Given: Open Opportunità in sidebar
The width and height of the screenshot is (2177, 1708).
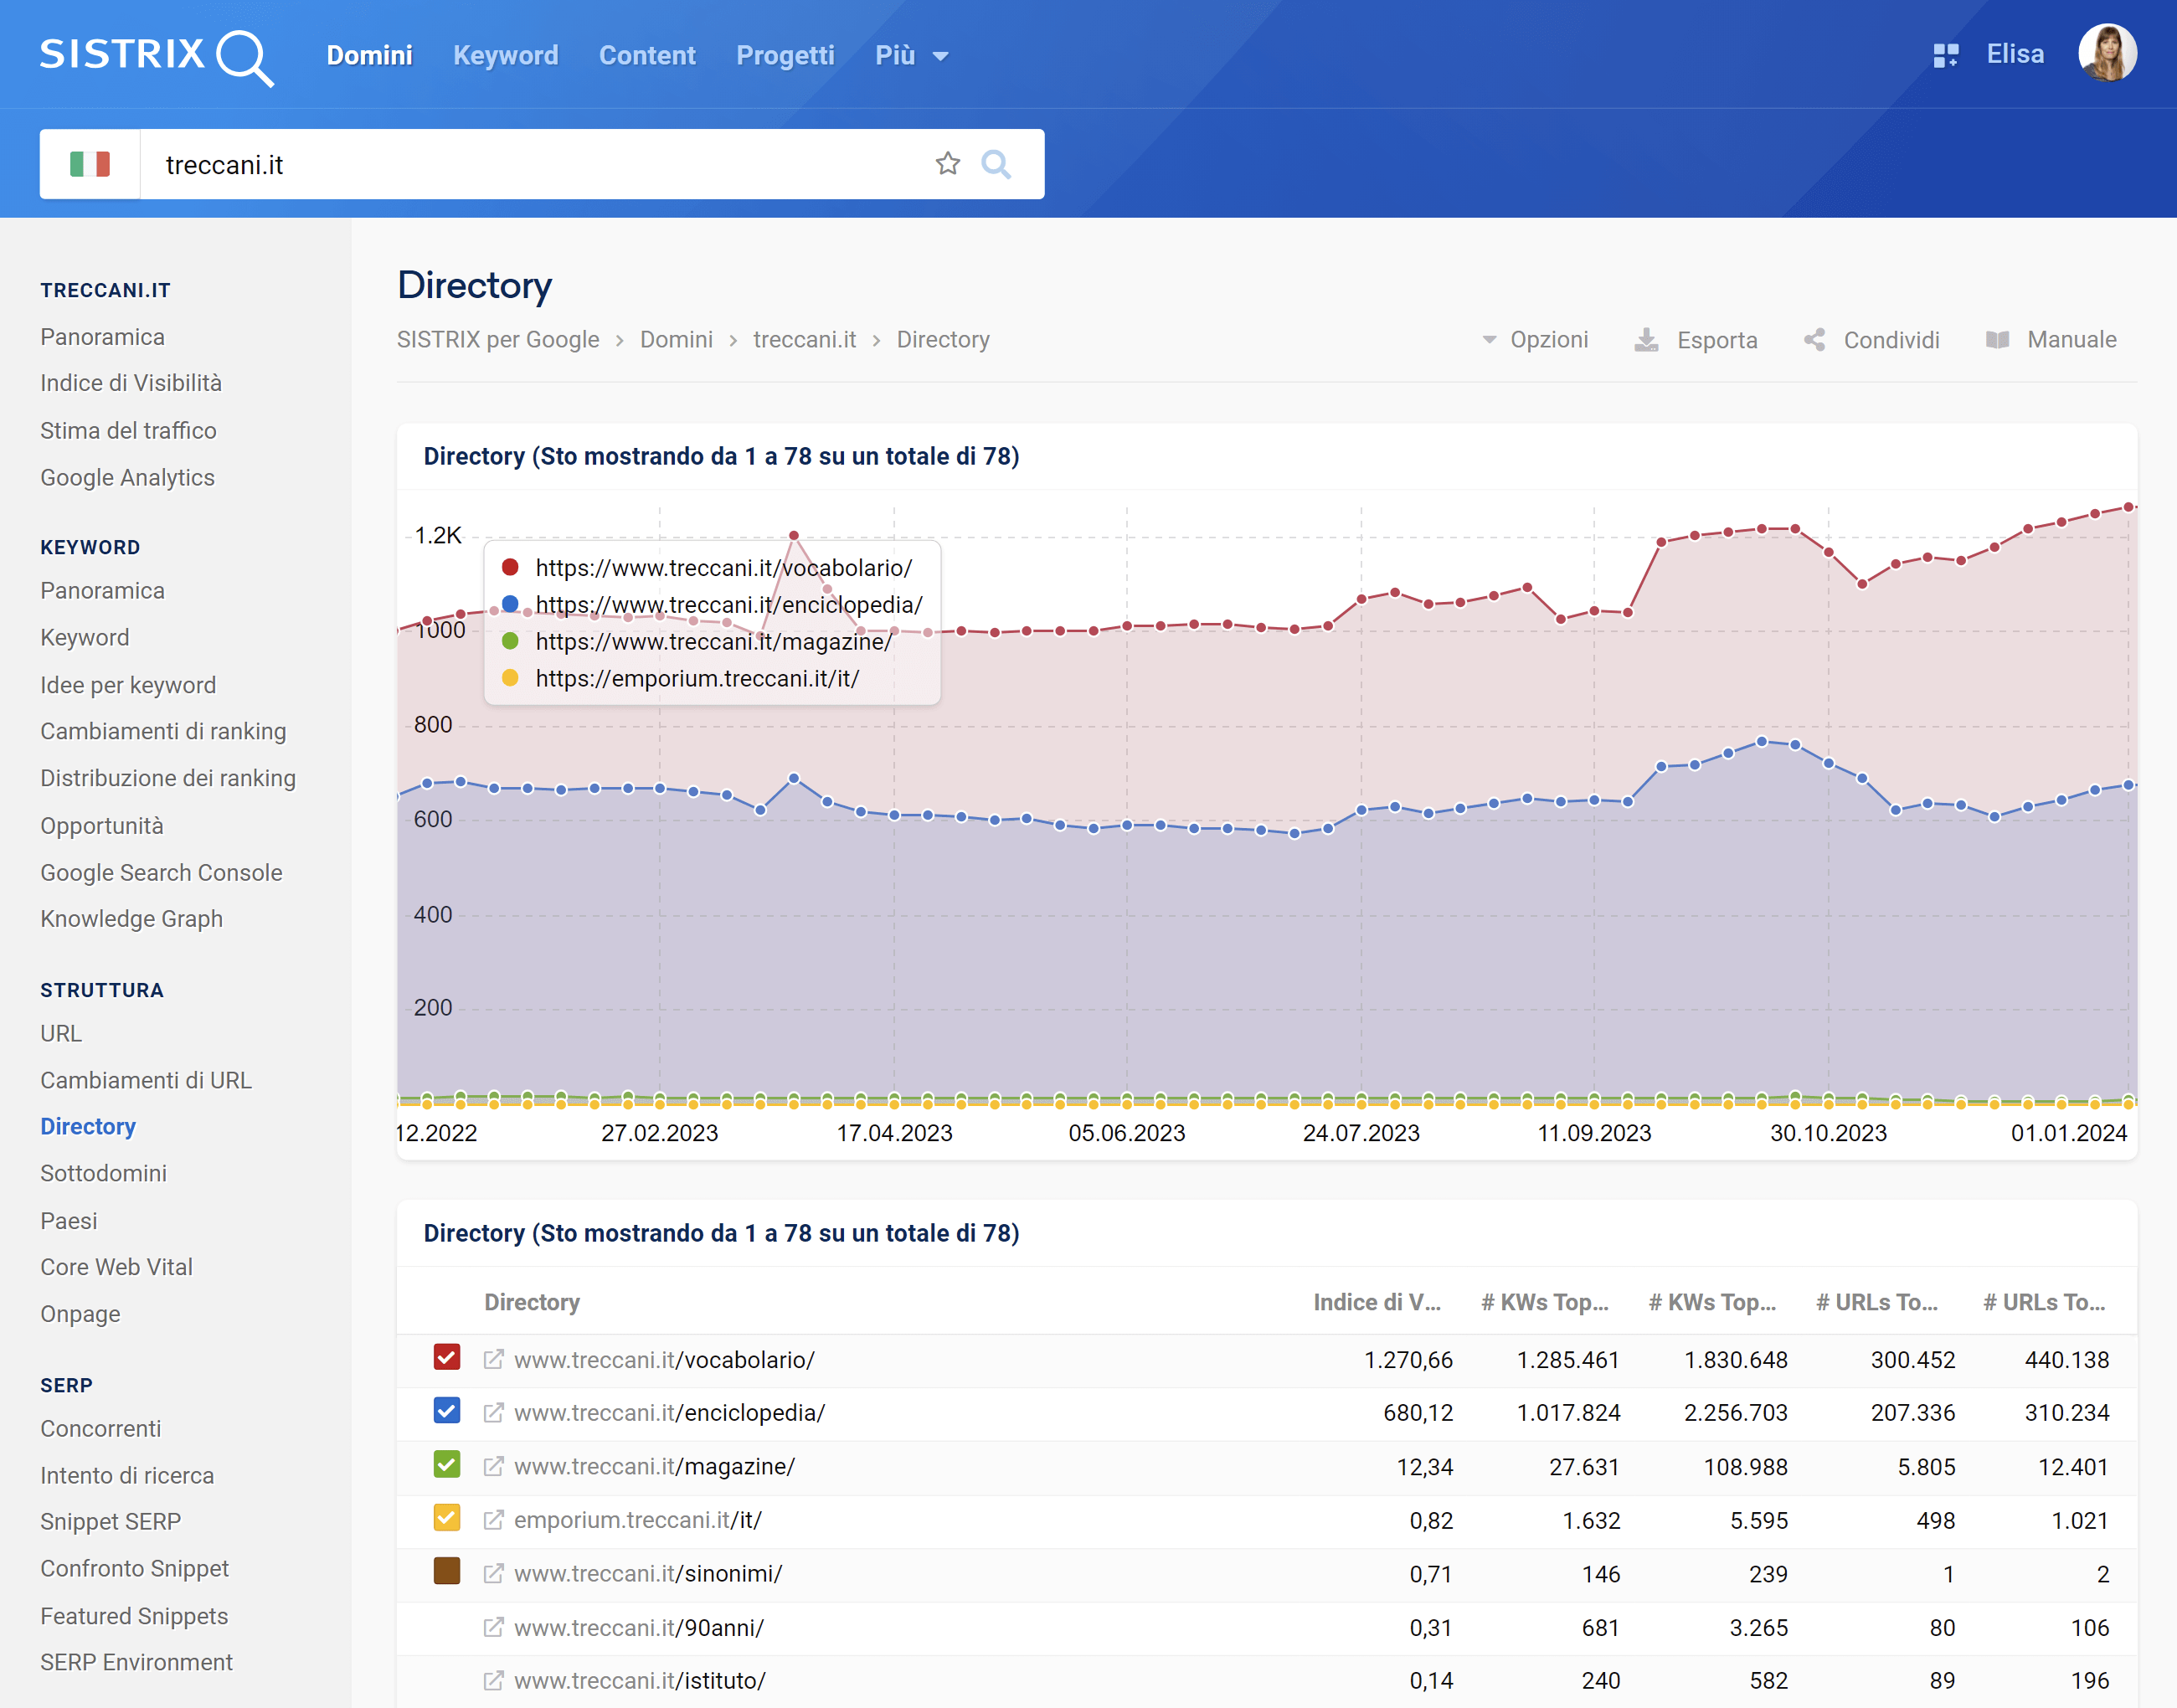Looking at the screenshot, I should pos(102,826).
